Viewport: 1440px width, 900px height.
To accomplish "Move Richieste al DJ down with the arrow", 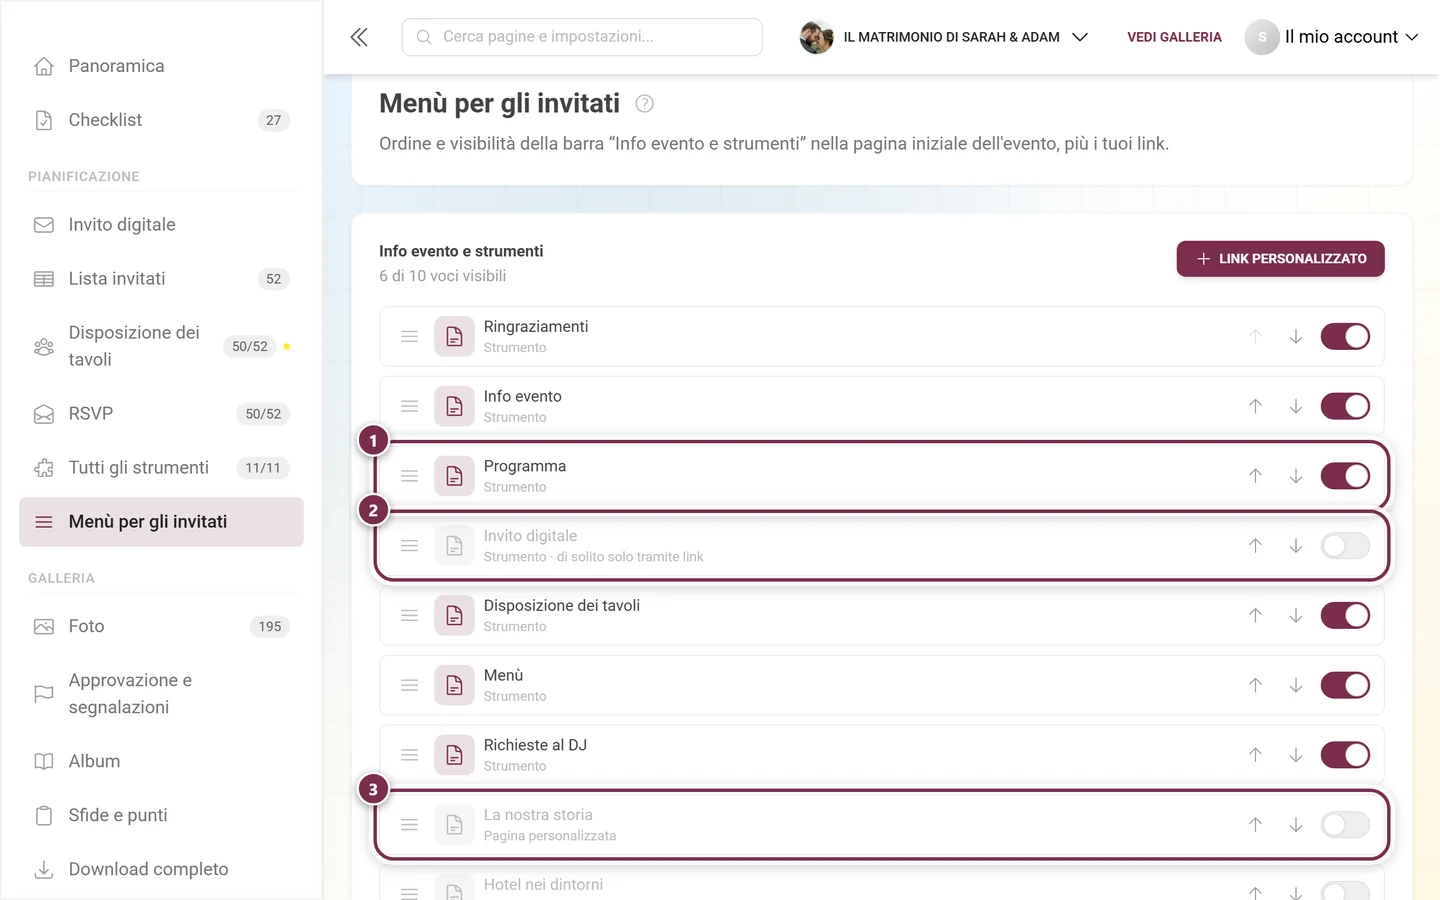I will 1296,755.
